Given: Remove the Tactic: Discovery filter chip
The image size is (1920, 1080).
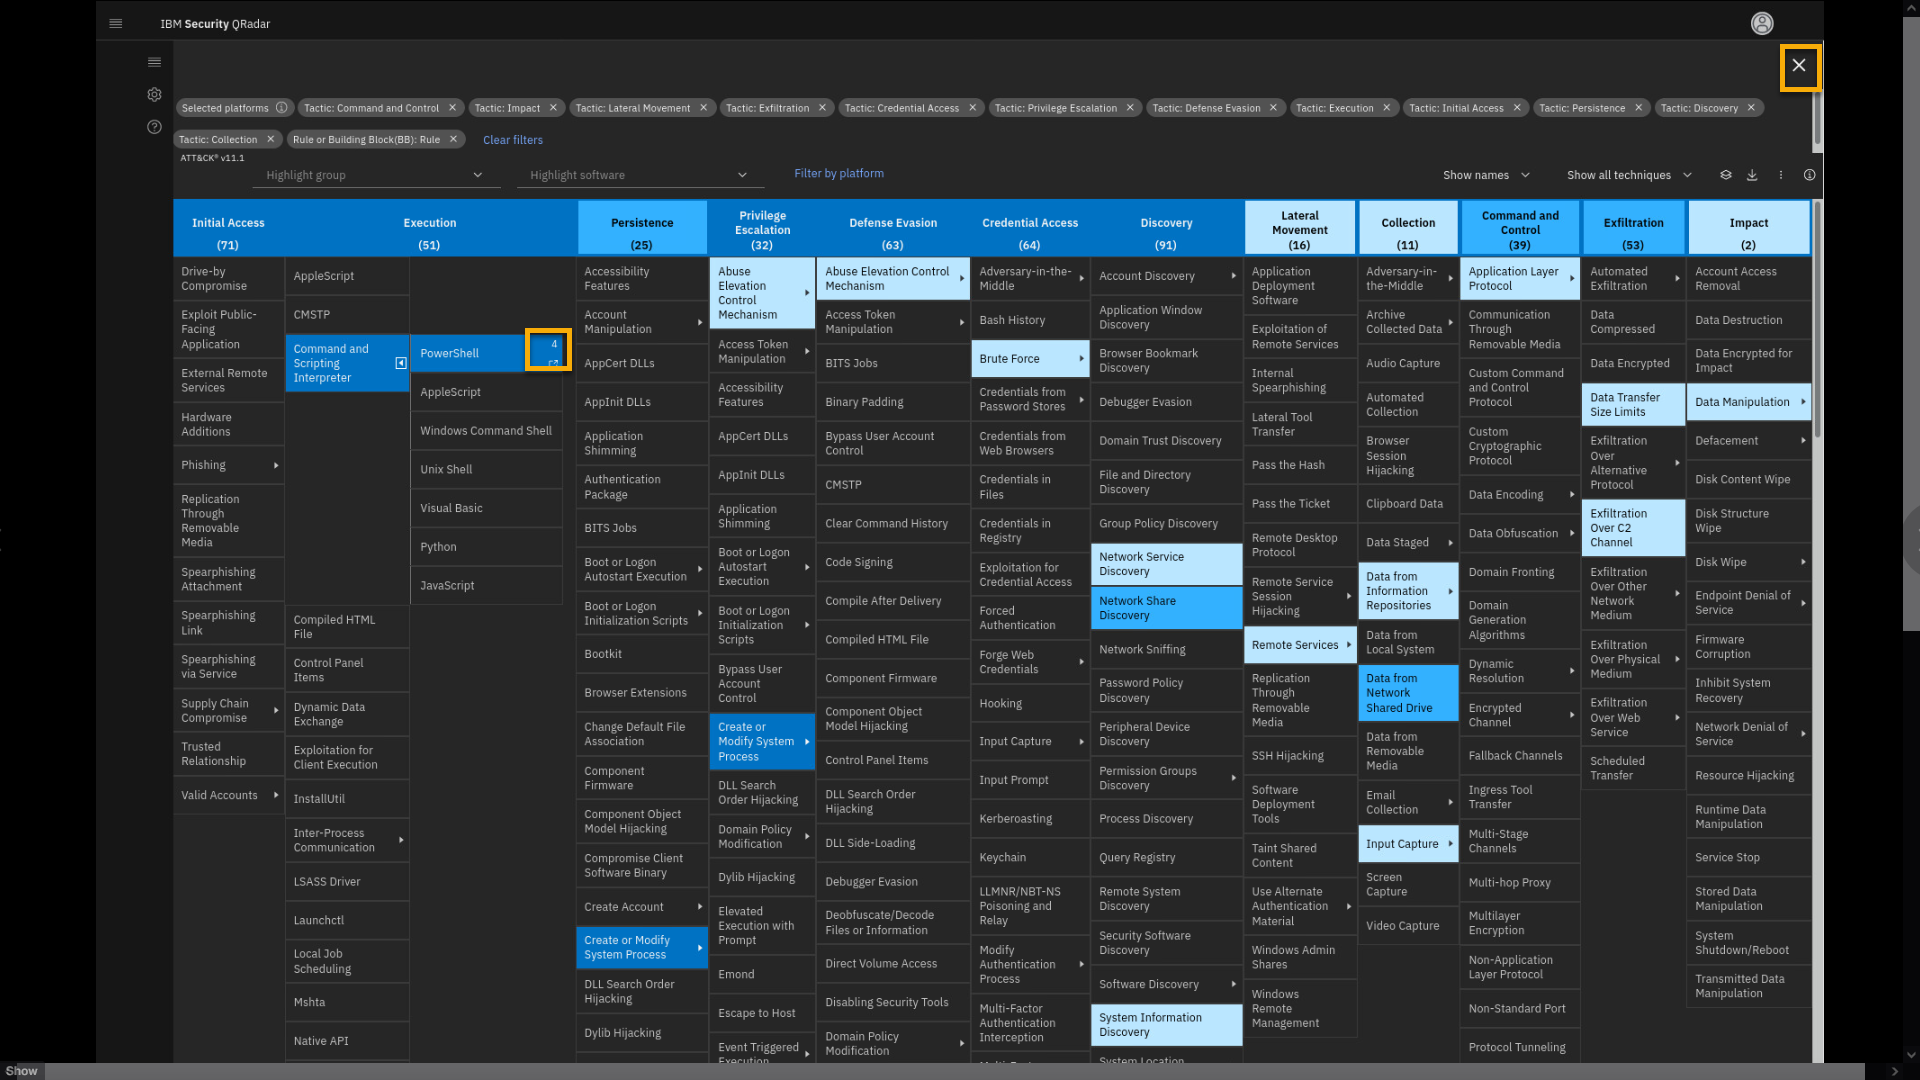Looking at the screenshot, I should point(1751,108).
